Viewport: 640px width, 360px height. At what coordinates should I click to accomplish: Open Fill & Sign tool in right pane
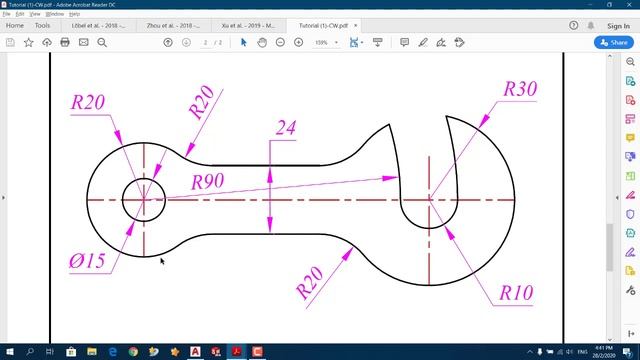coord(630,252)
